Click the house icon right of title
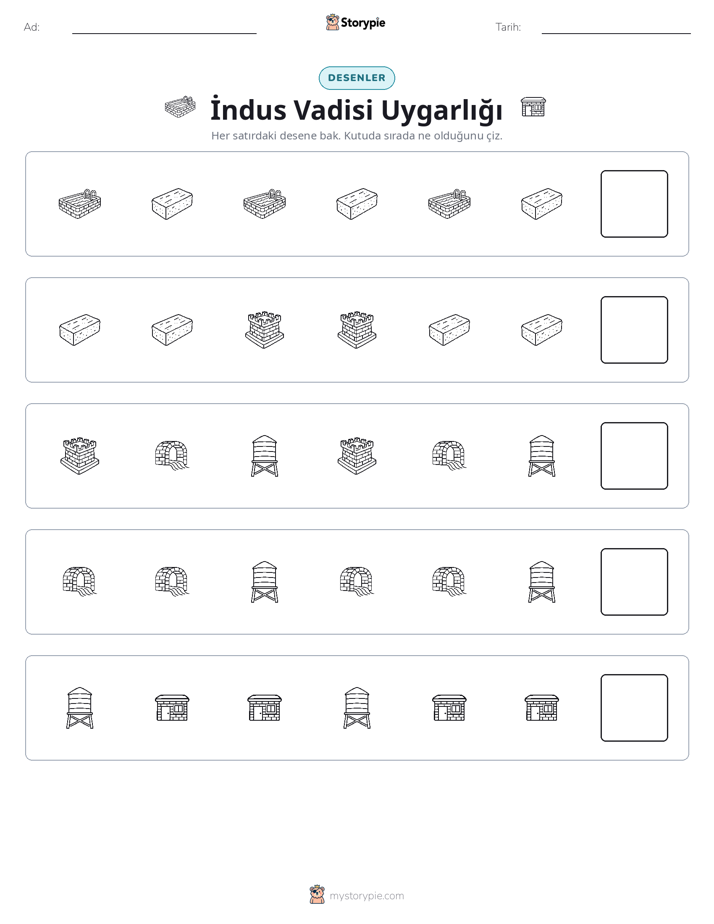 coord(533,108)
